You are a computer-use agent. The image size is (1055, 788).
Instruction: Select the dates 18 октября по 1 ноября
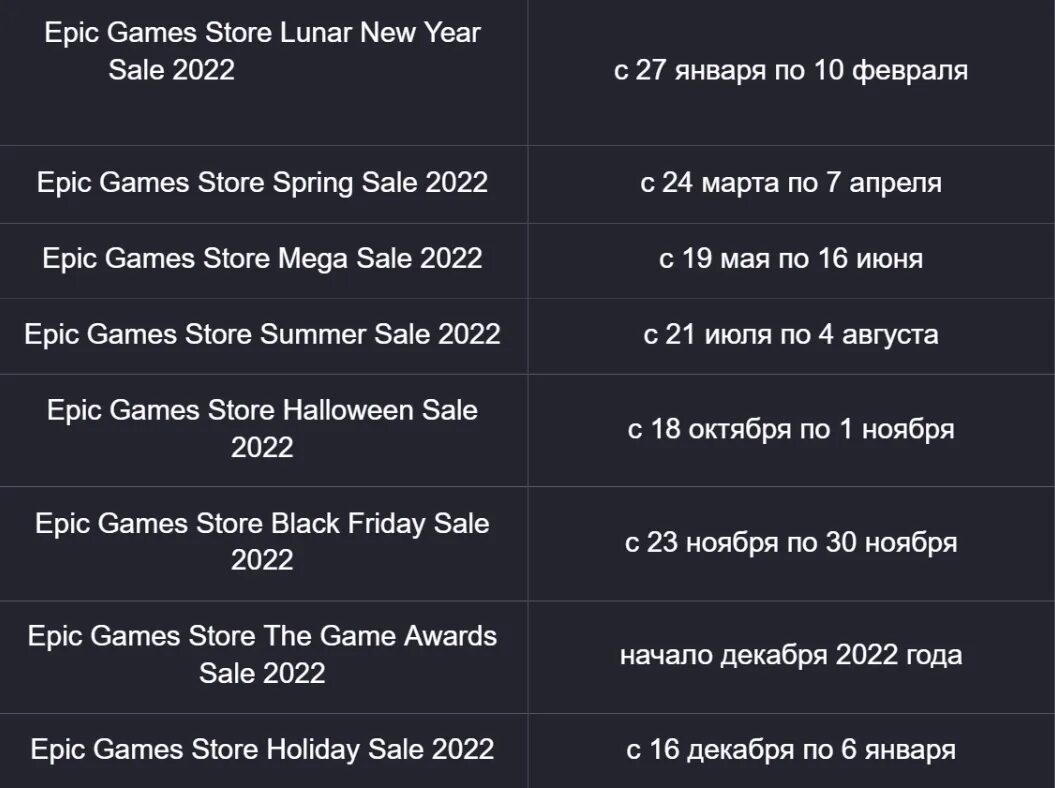tap(790, 429)
